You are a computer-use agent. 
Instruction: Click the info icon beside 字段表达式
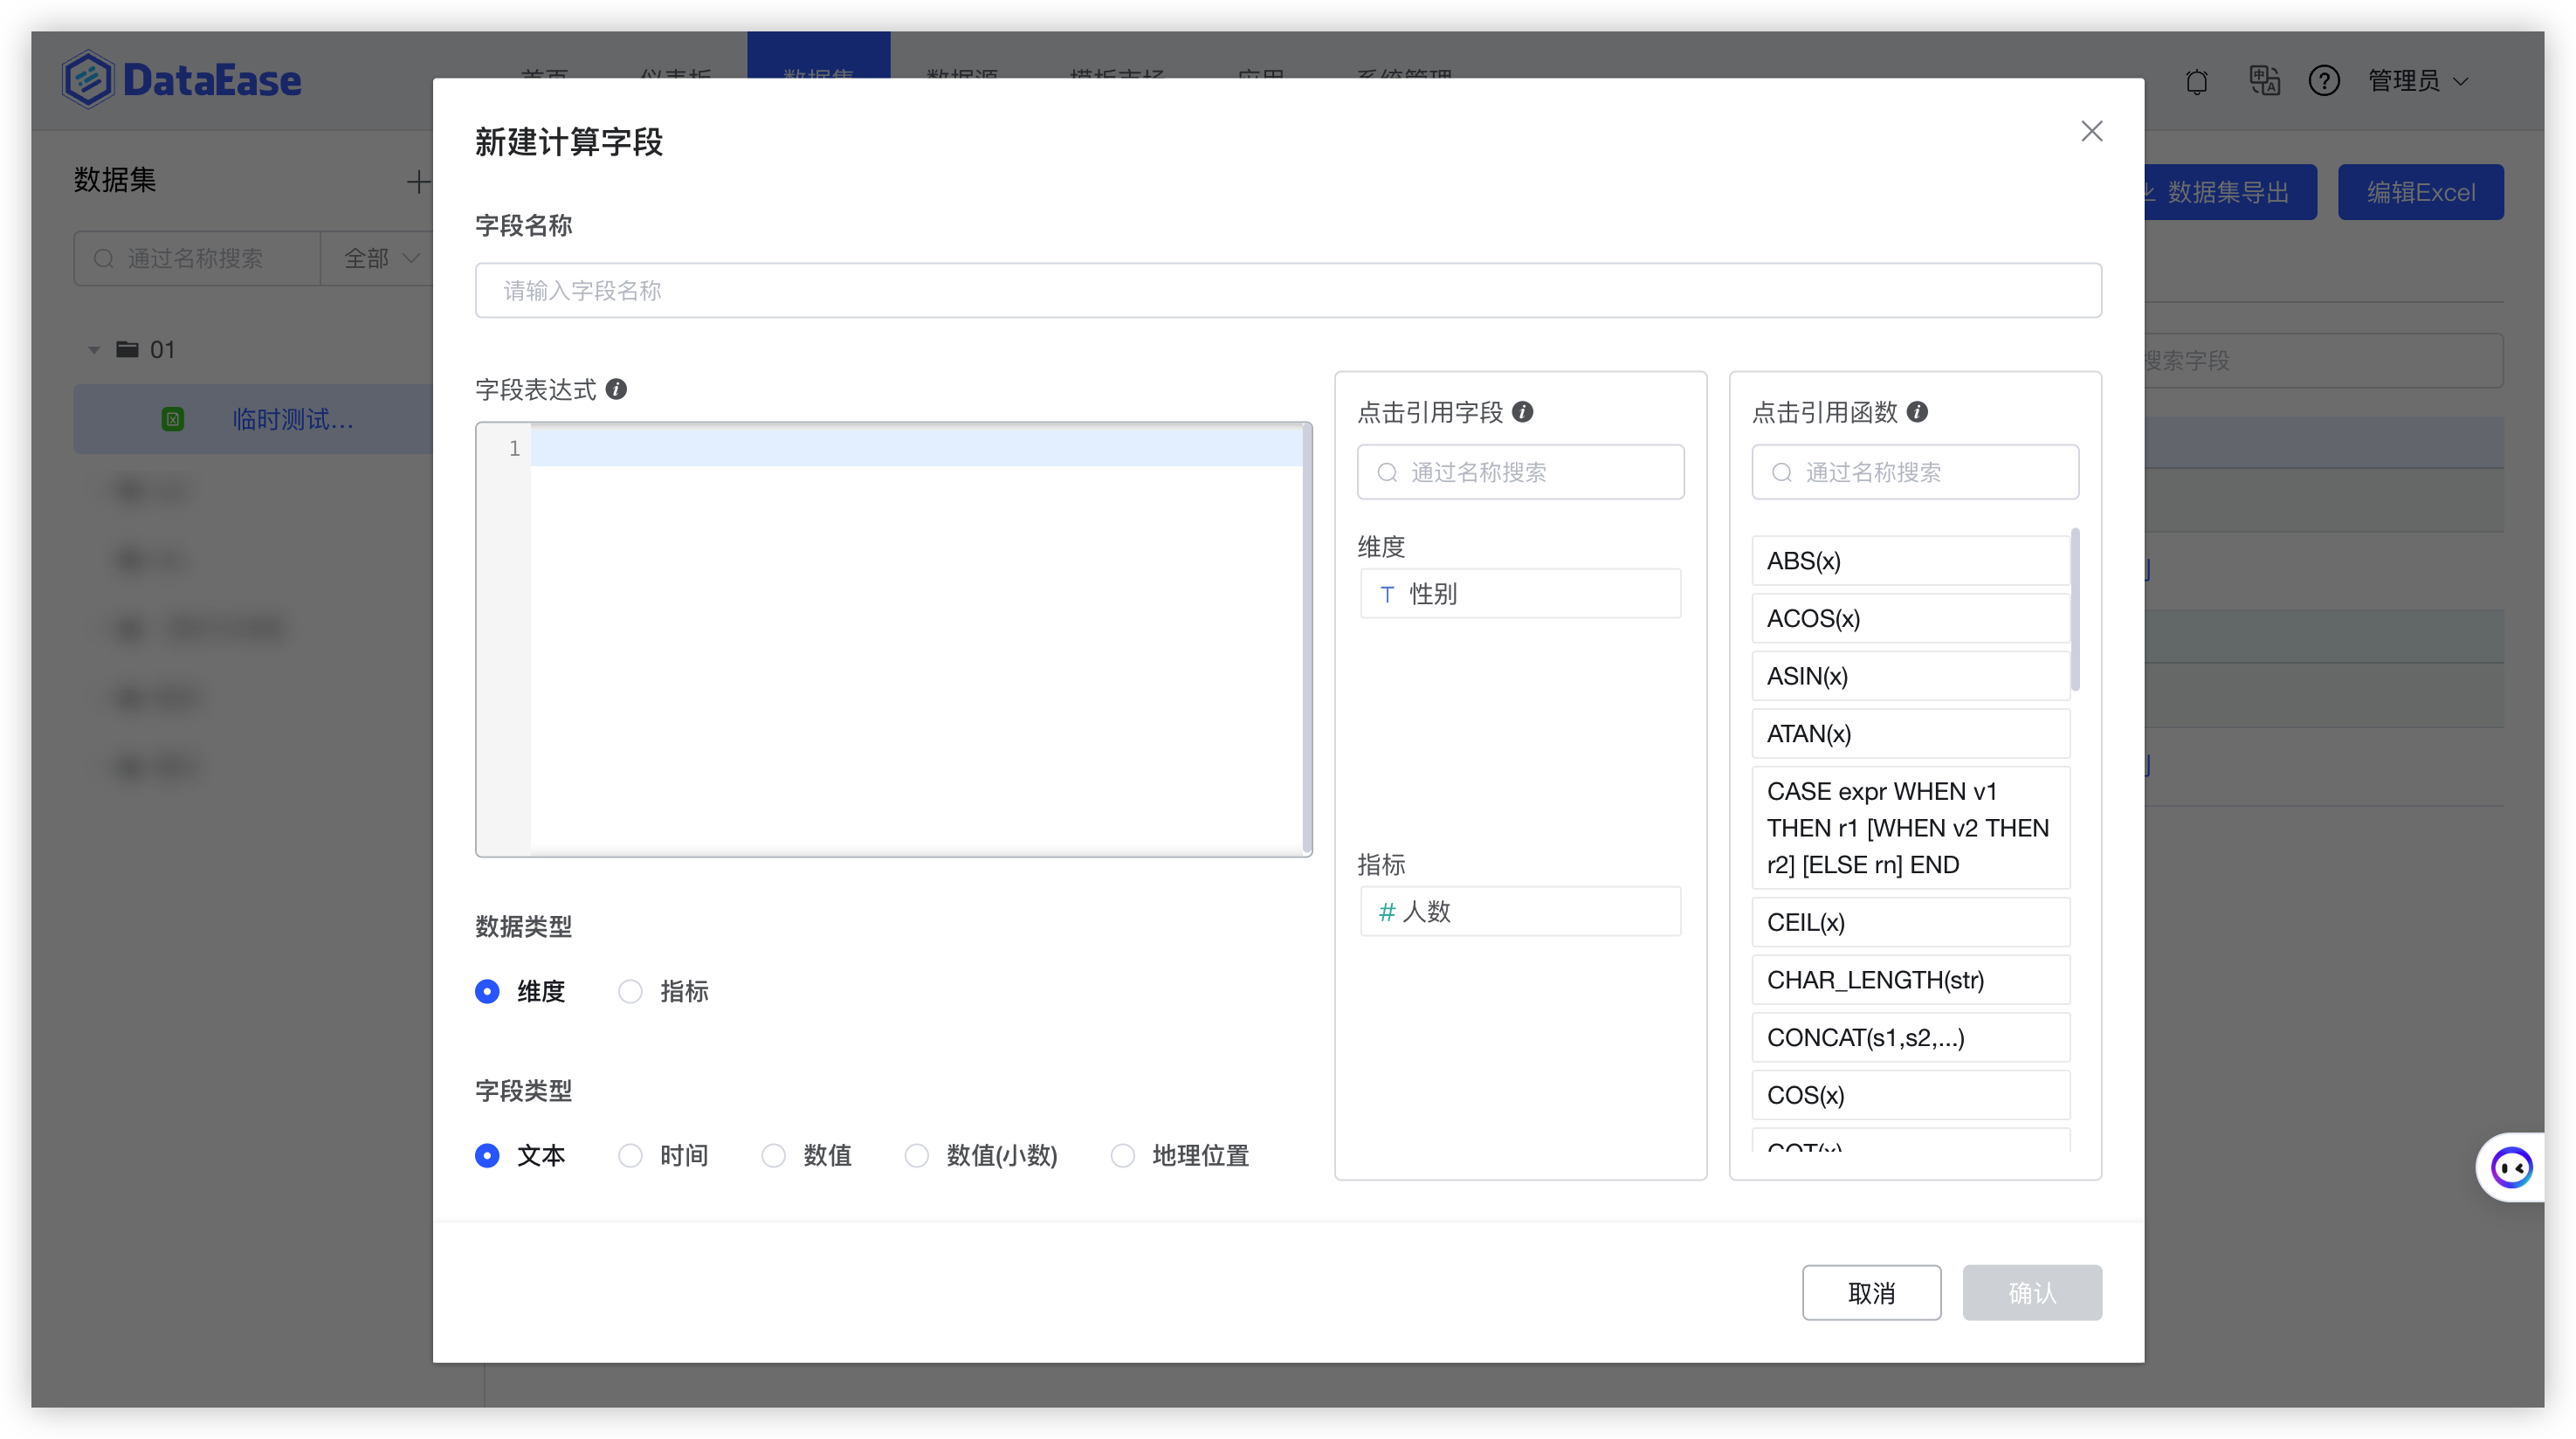[617, 389]
